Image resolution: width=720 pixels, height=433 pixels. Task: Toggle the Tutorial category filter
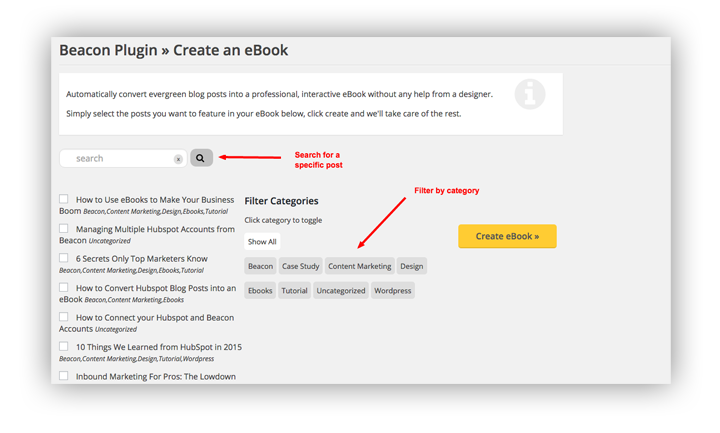click(x=294, y=291)
